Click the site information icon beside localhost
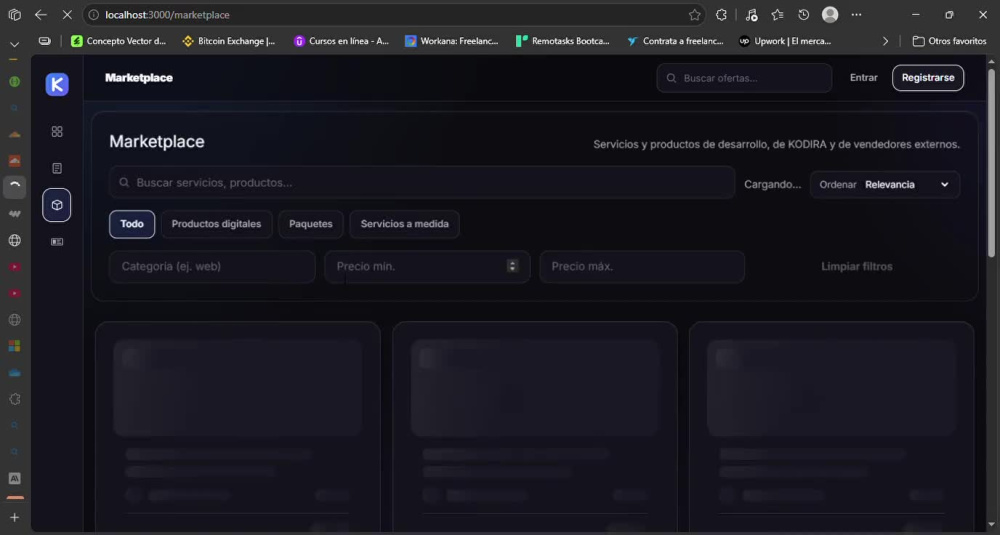 (94, 15)
